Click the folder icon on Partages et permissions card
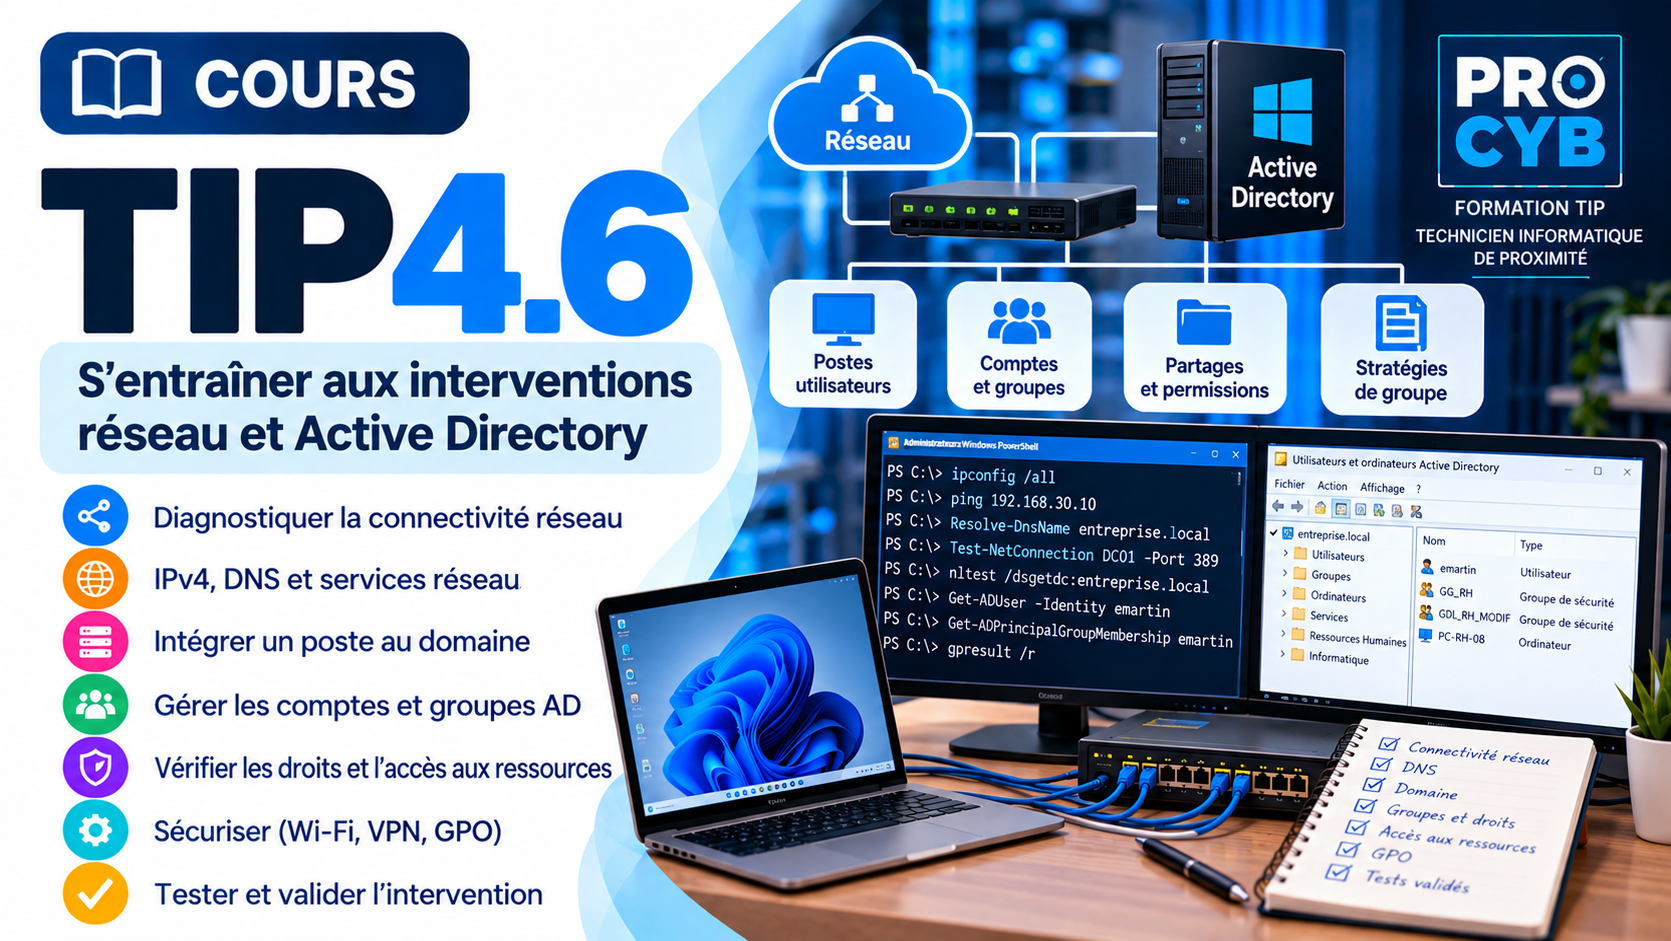The width and height of the screenshot is (1671, 941). (x=1204, y=323)
